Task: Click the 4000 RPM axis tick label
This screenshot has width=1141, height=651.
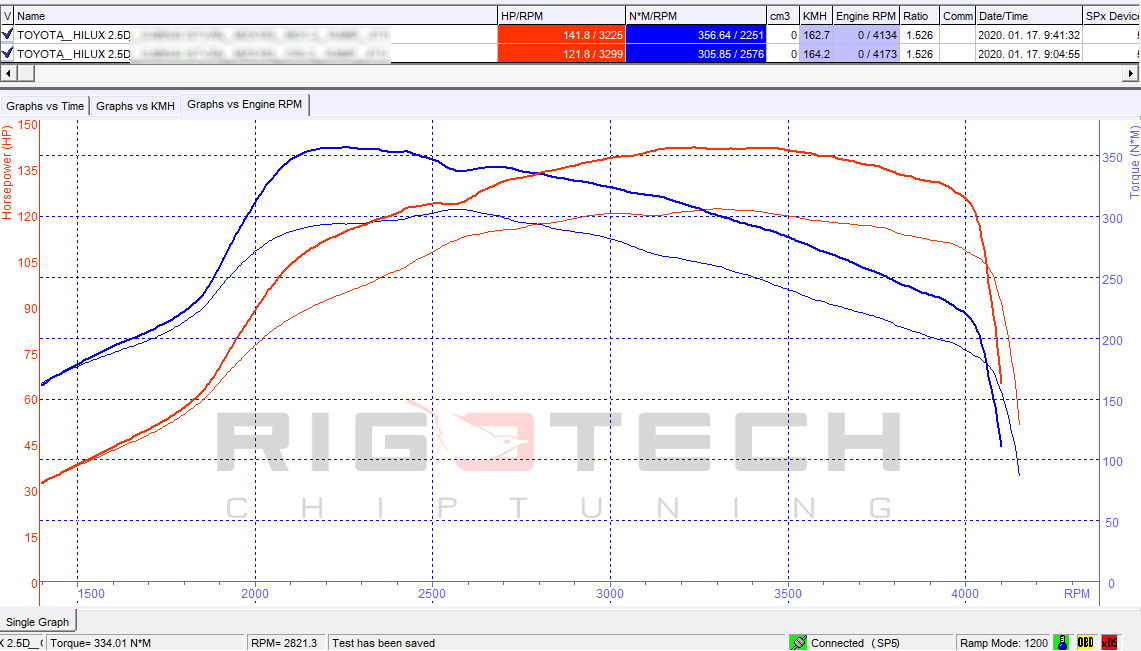Action: point(965,594)
